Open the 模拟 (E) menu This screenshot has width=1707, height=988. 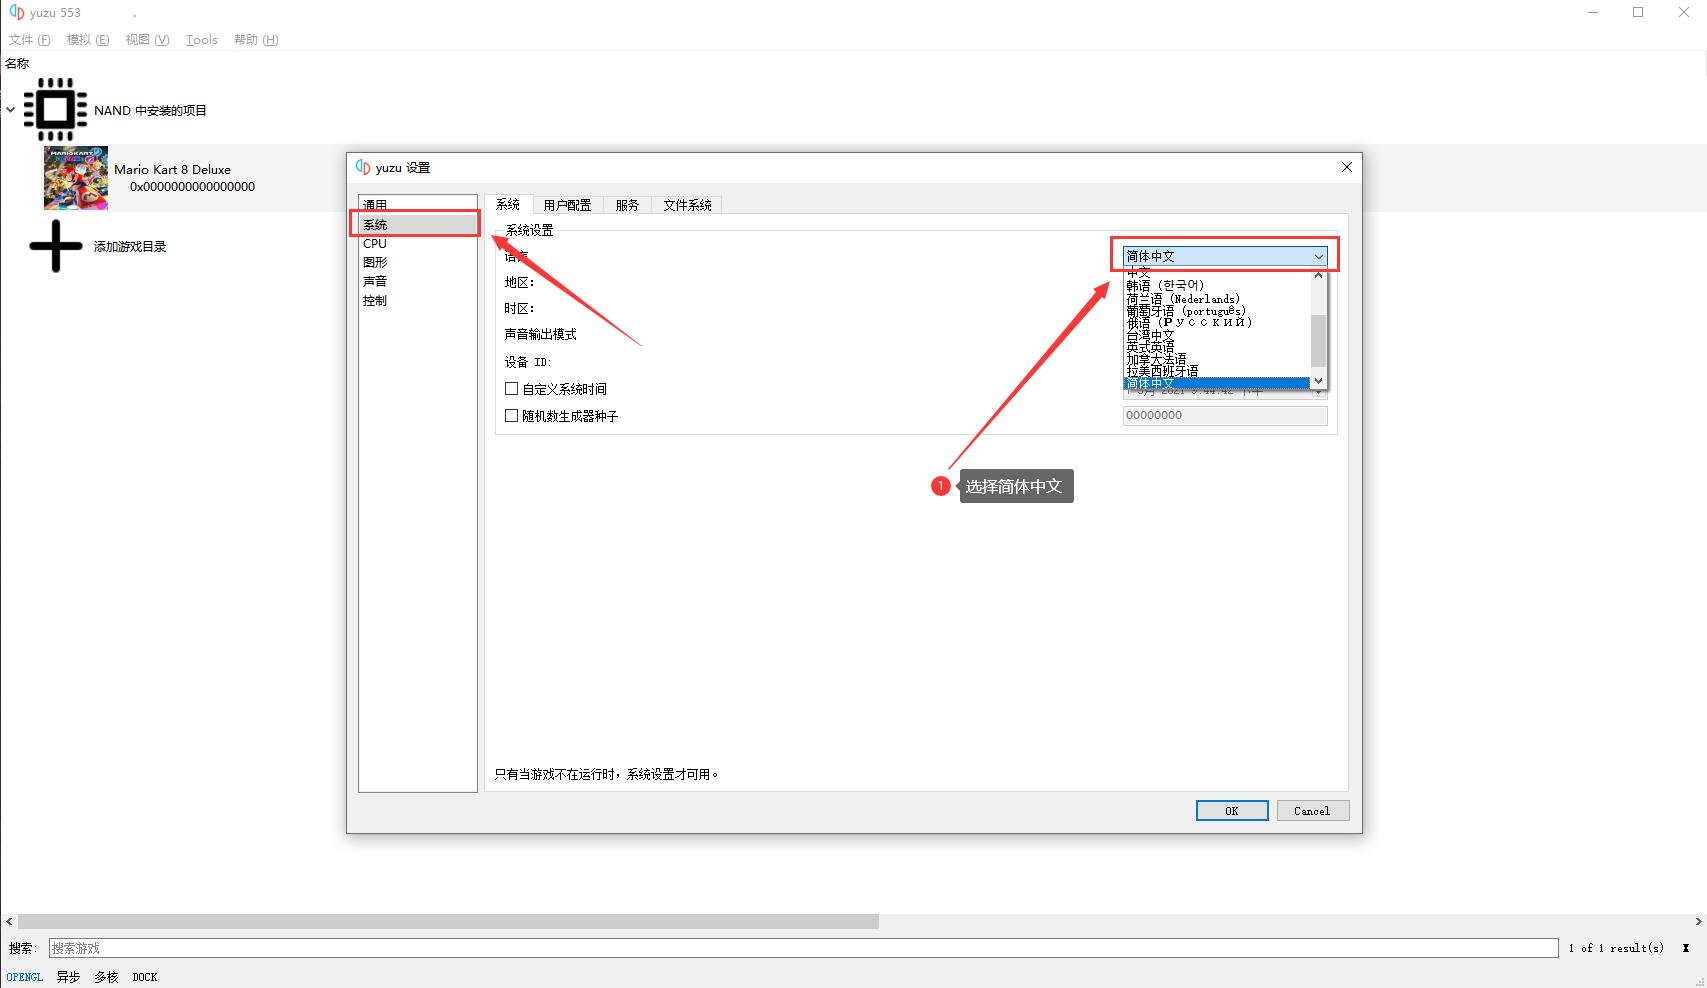pos(88,40)
